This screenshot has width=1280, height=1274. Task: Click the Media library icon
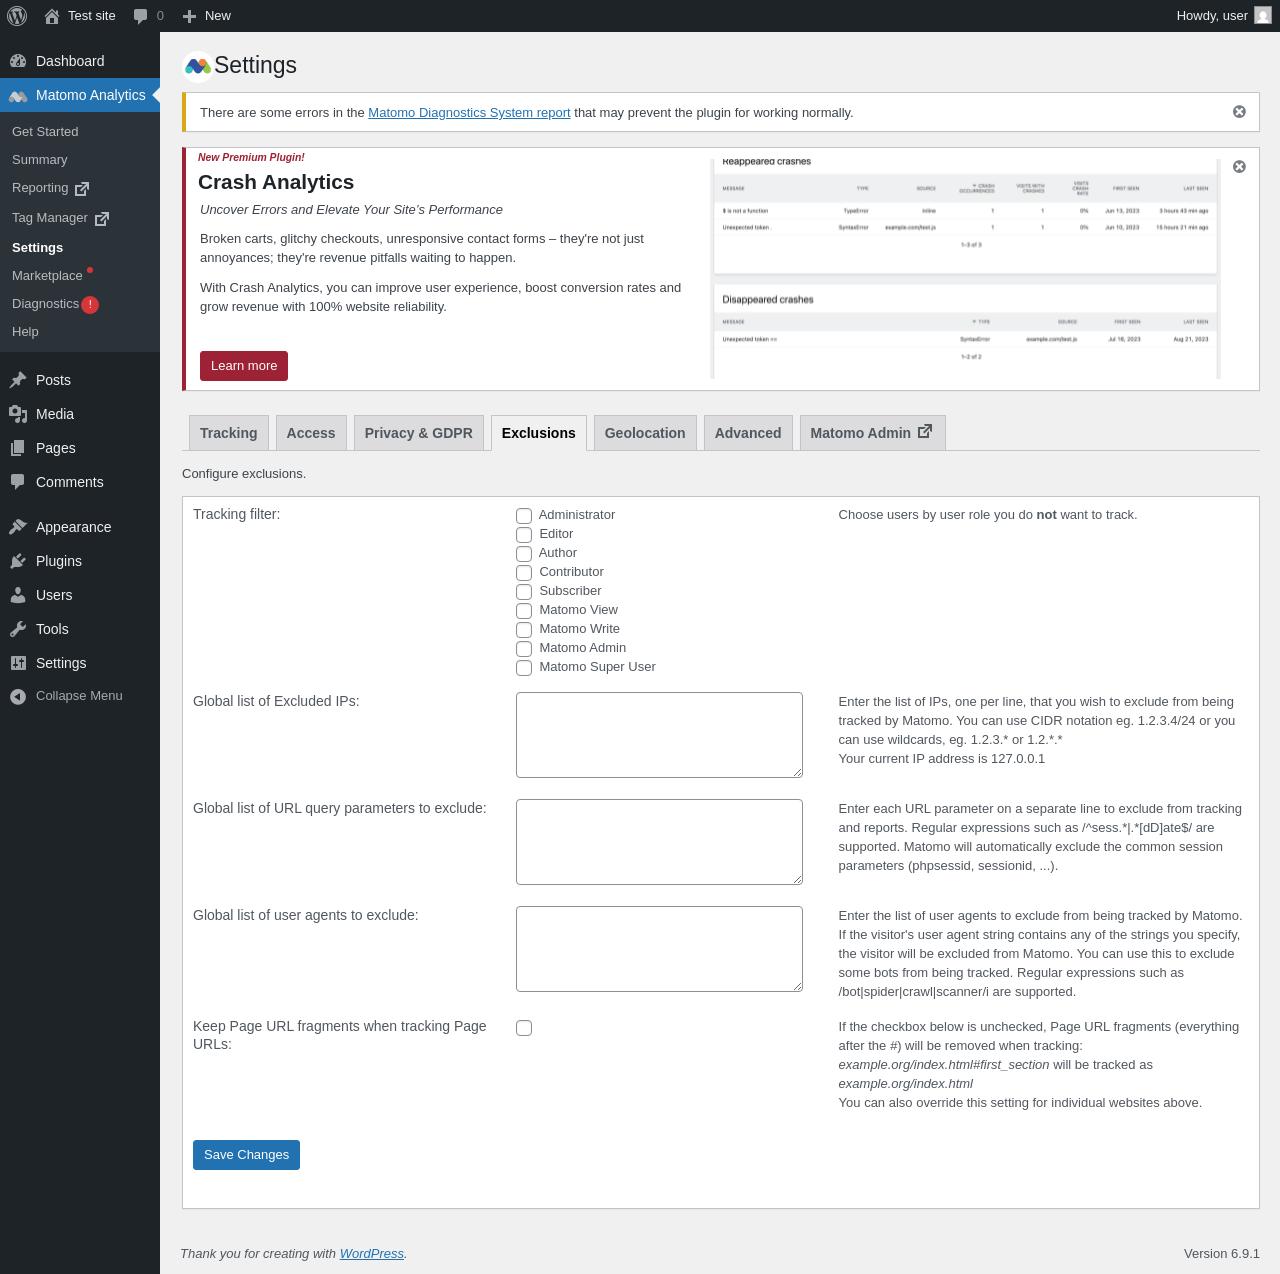click(x=18, y=414)
